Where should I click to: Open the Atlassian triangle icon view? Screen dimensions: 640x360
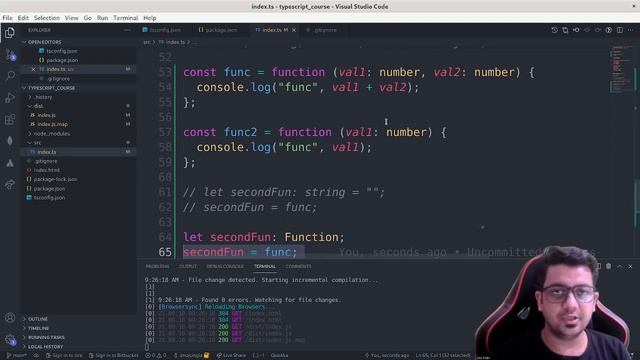10,163
